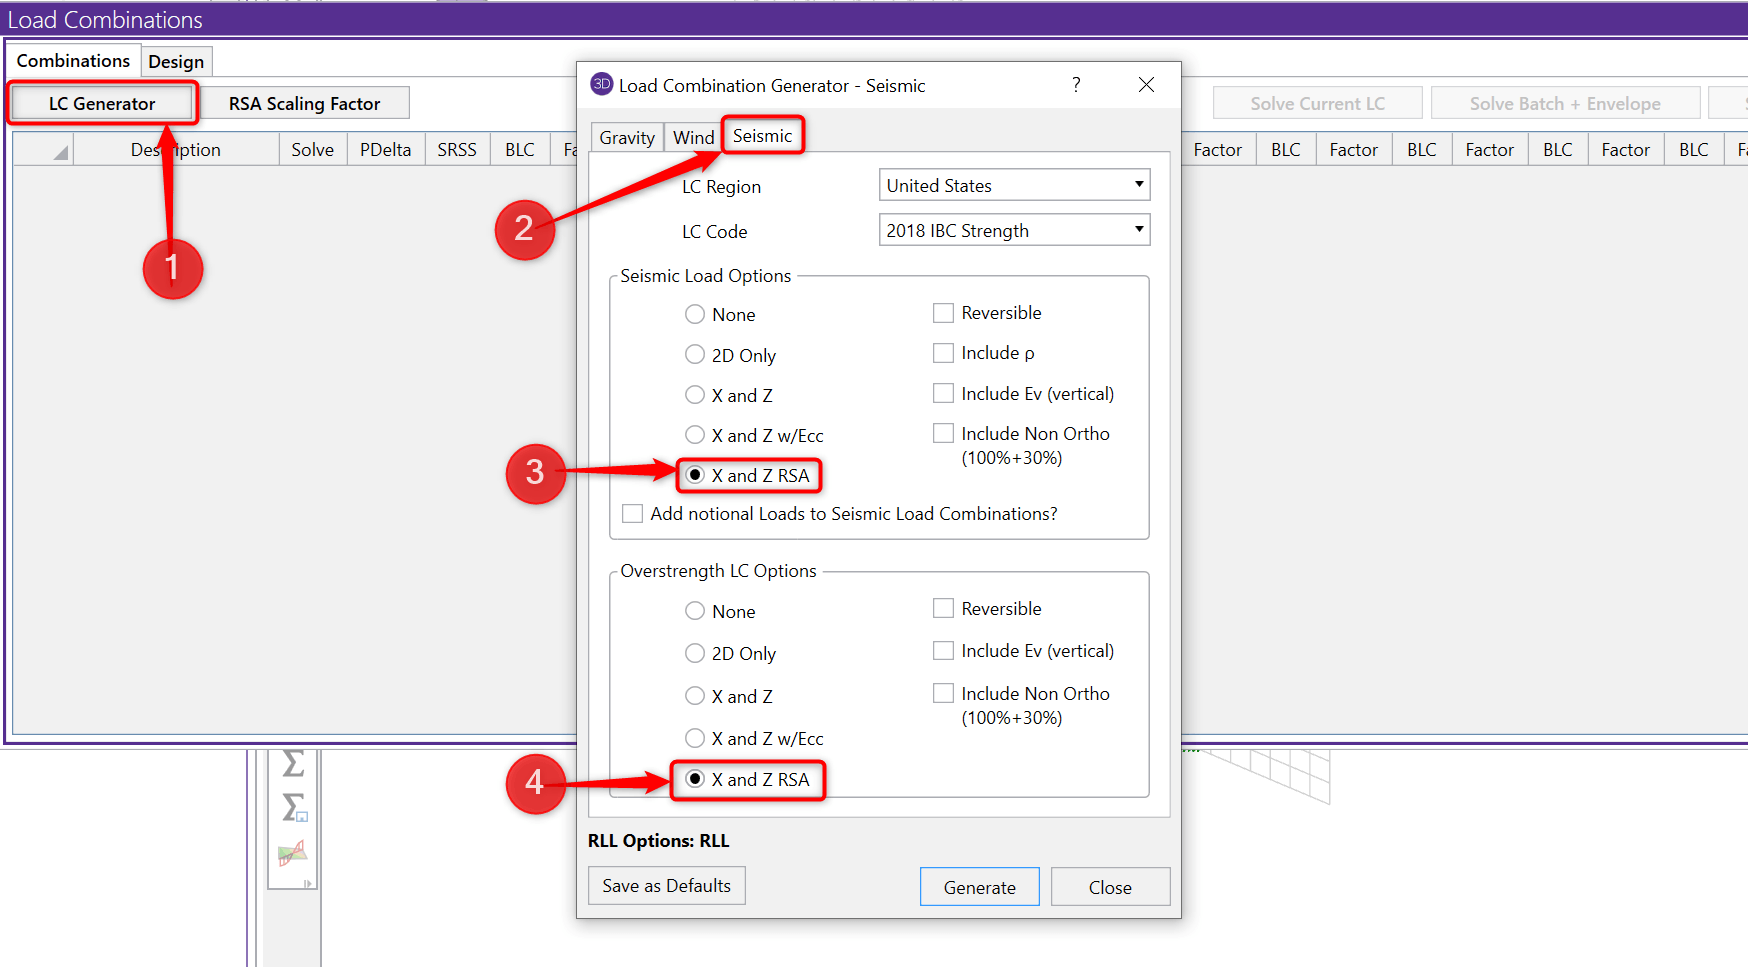Expand the side toolbar using the small arrow
The width and height of the screenshot is (1748, 967).
pos(307,883)
